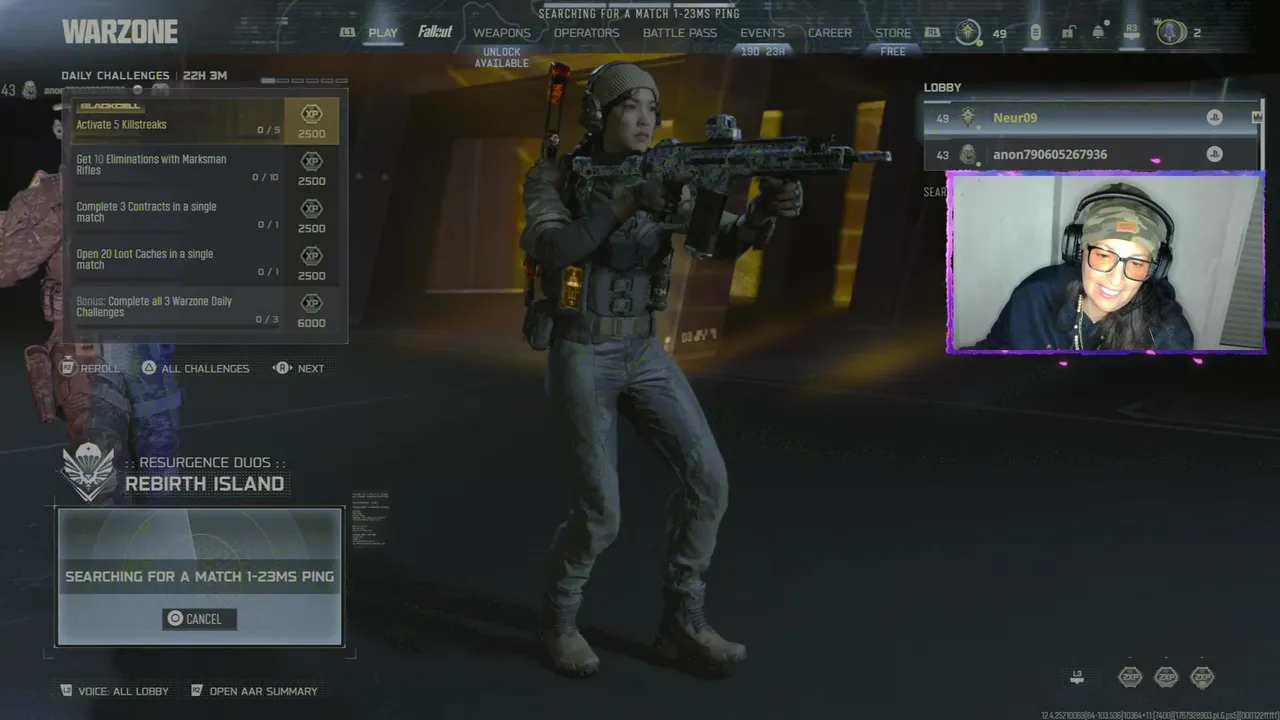Click the challenge page indicator dots

tap(304, 80)
